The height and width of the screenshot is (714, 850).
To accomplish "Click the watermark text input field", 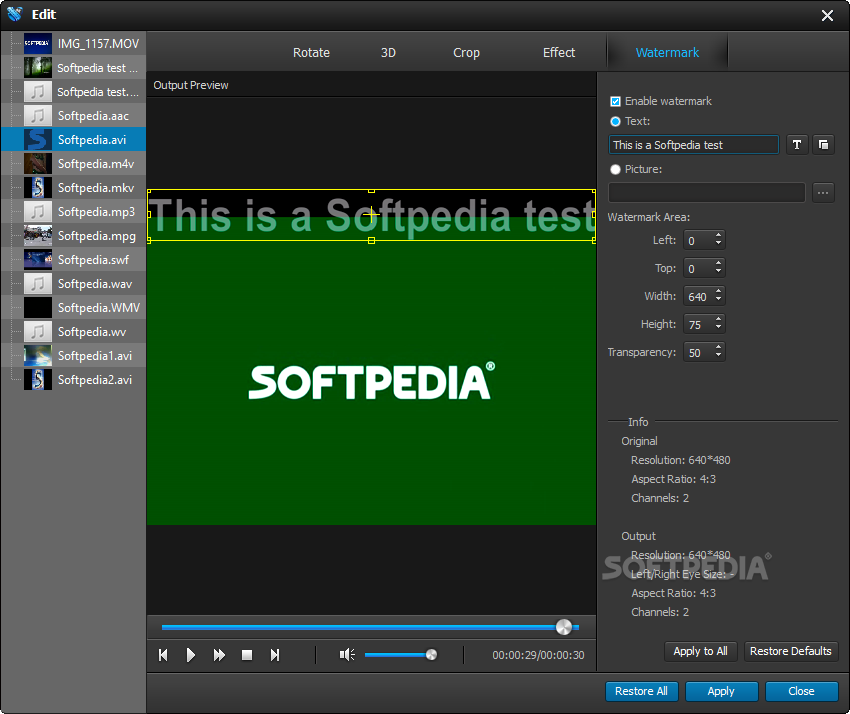I will click(x=693, y=145).
